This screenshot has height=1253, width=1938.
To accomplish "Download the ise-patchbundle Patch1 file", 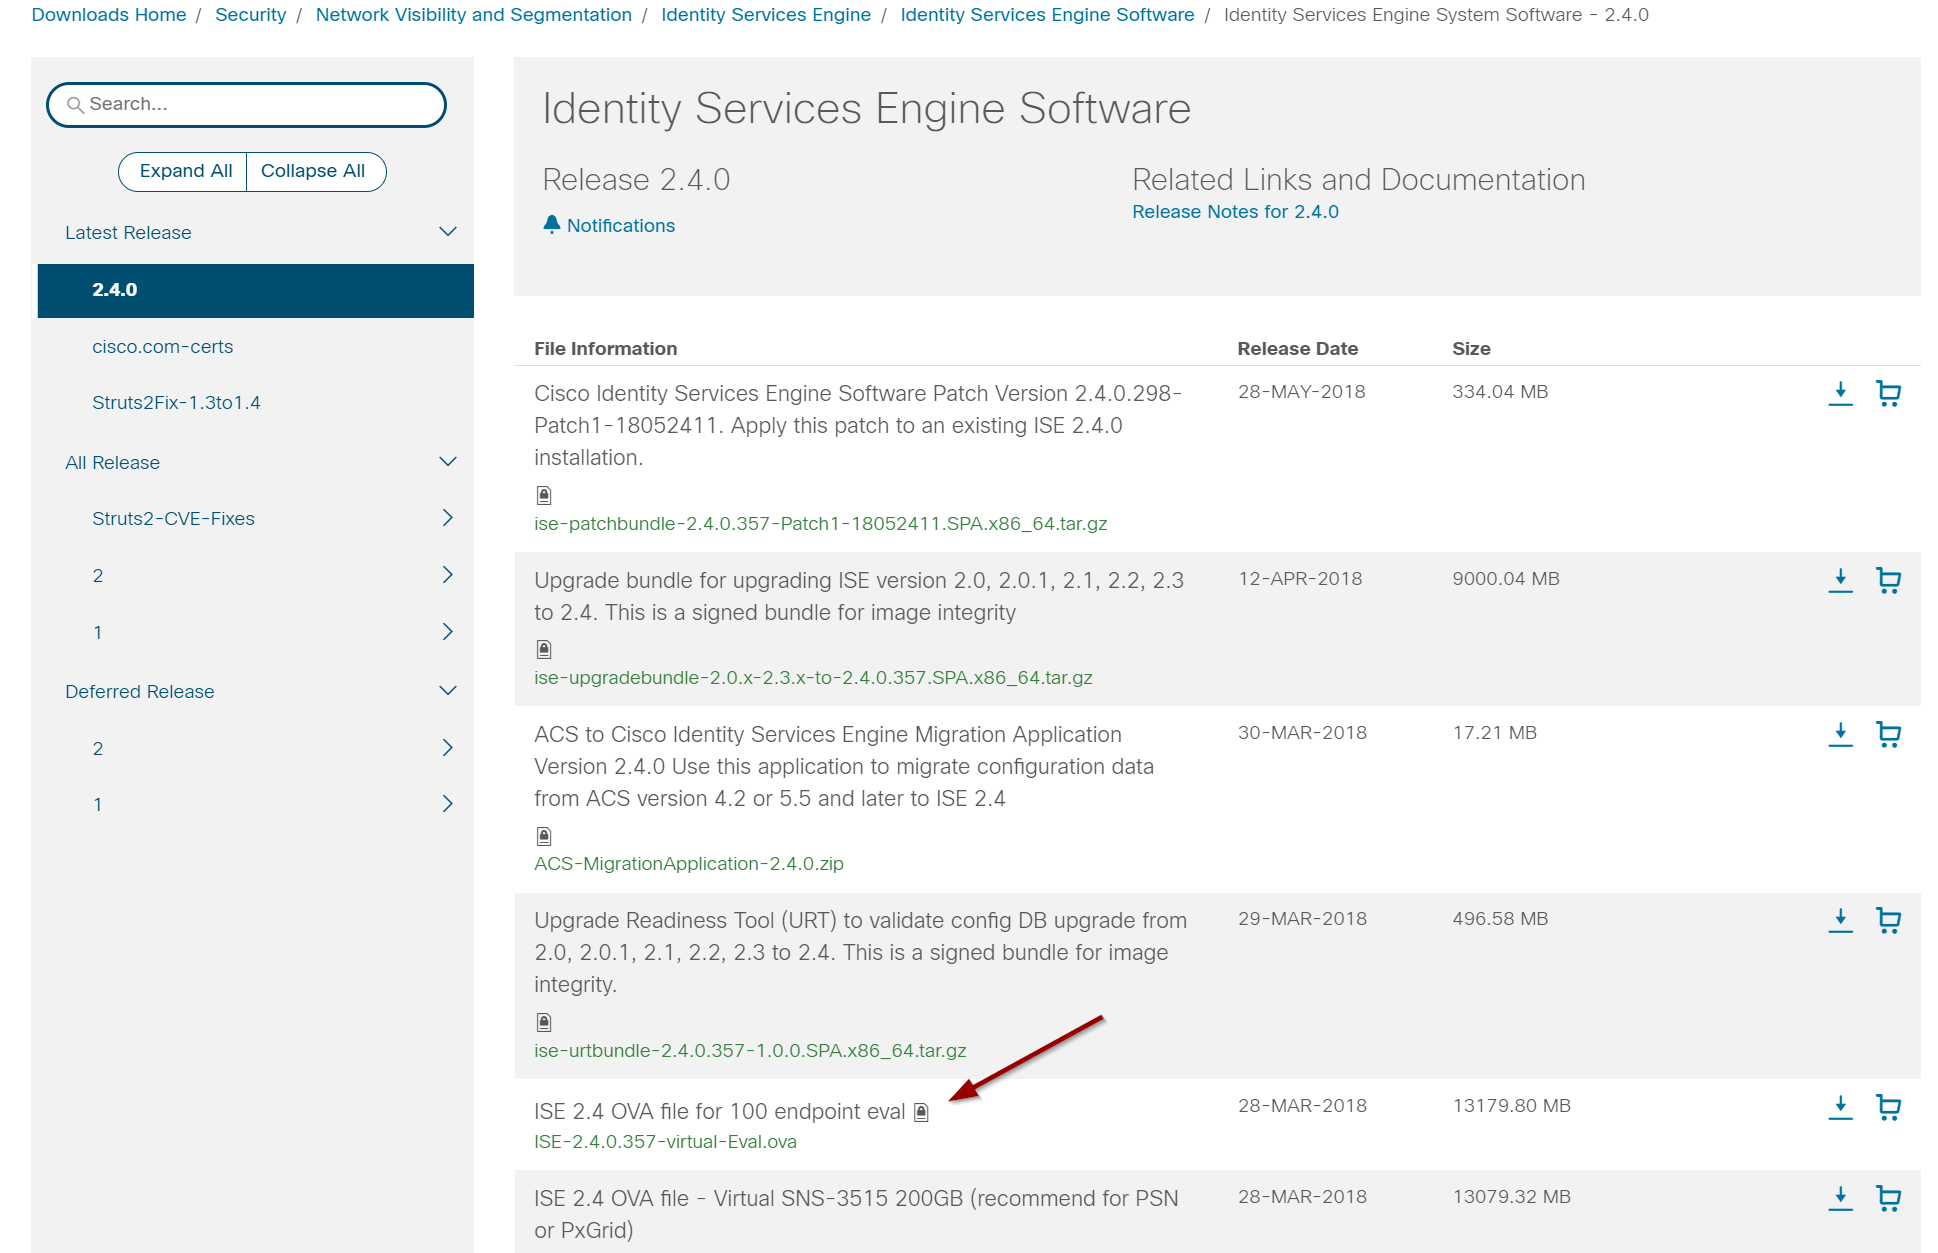I will [x=1840, y=394].
